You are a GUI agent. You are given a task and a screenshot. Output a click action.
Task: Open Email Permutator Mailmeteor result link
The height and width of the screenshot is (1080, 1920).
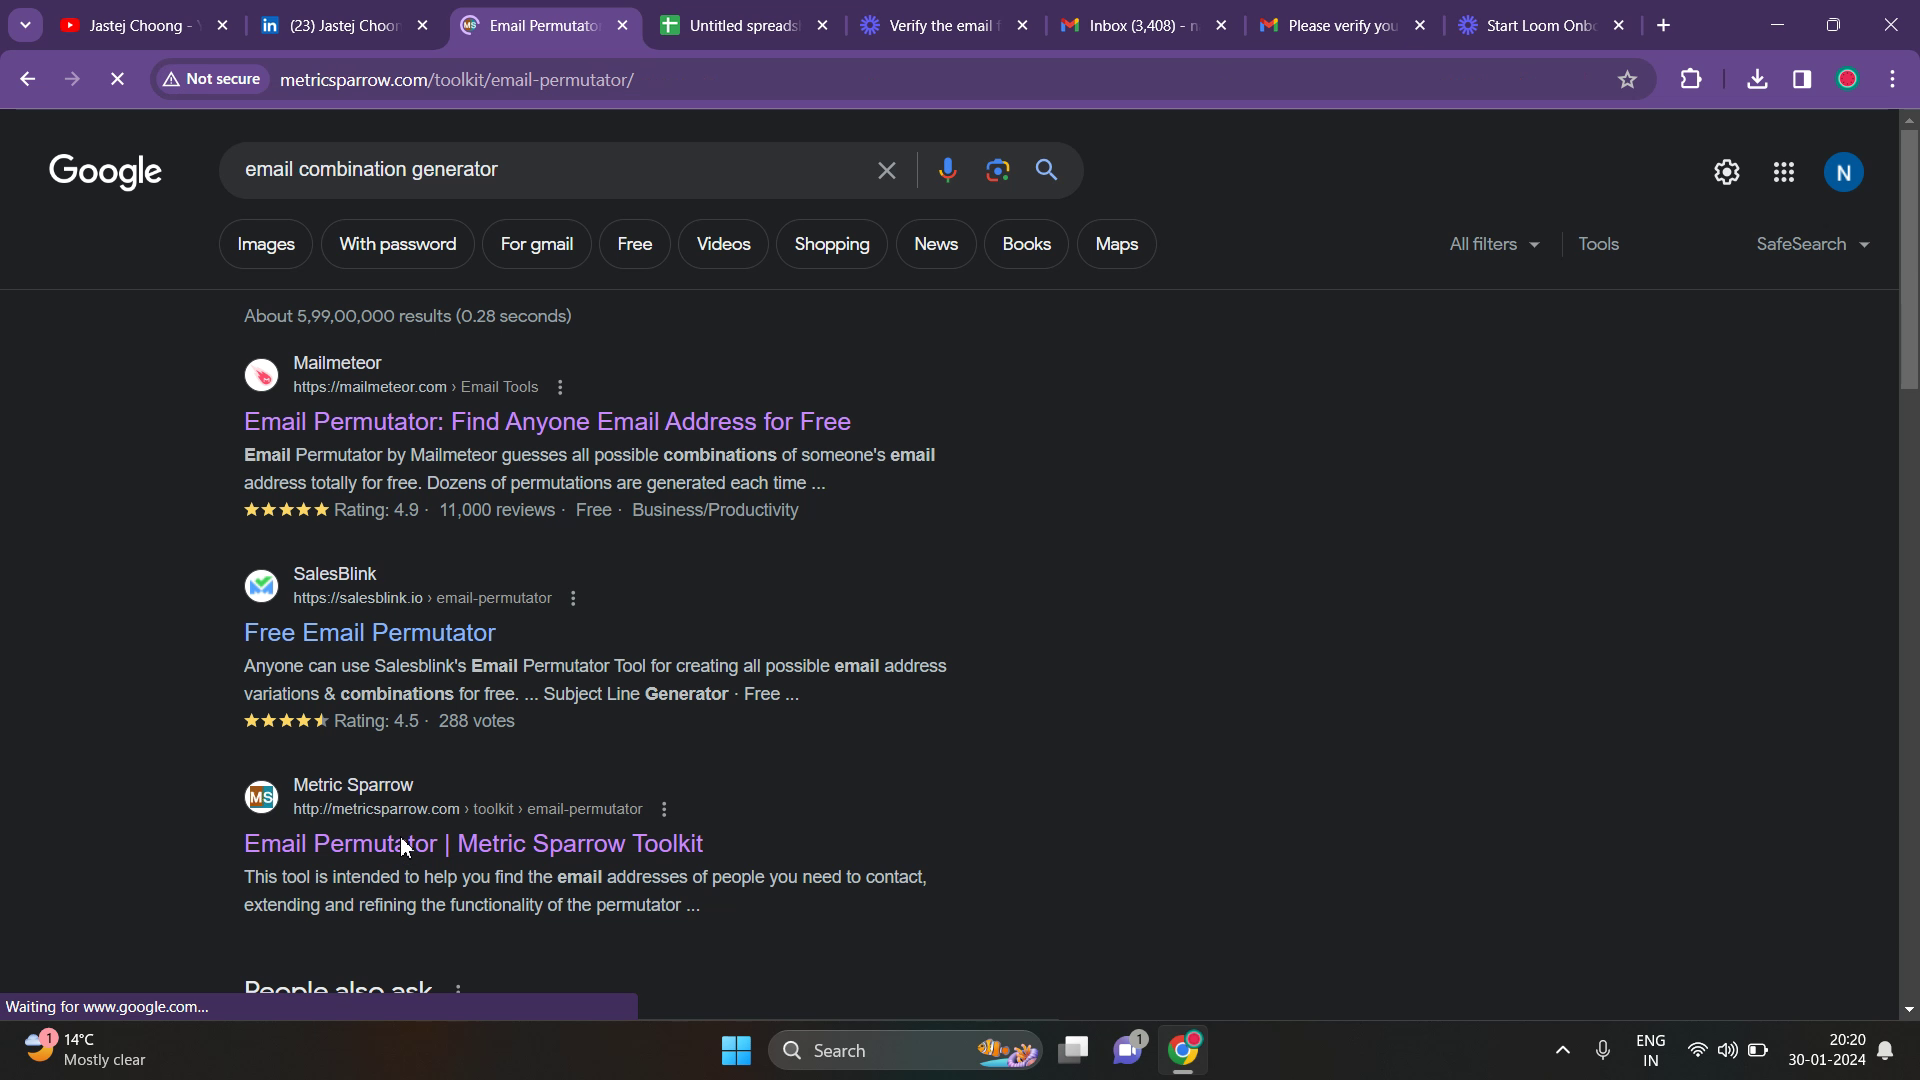tap(547, 422)
